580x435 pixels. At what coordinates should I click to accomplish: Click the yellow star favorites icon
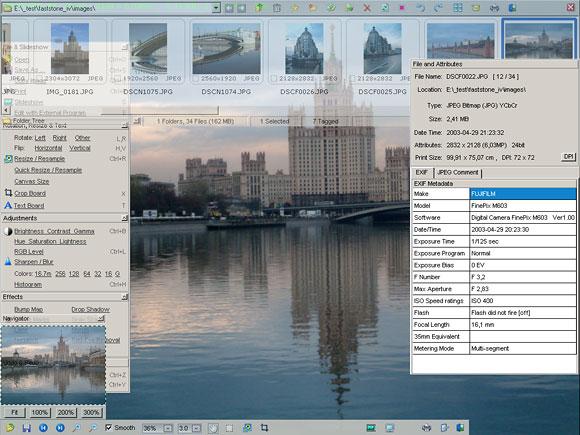tap(295, 8)
